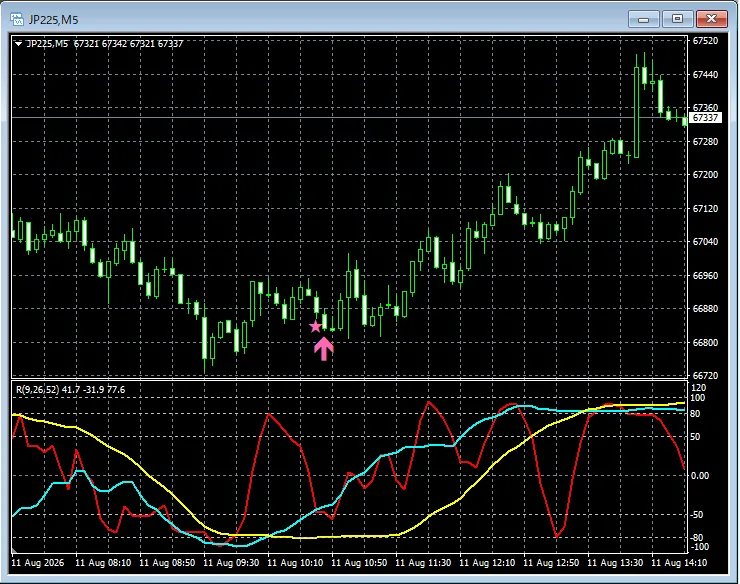The image size is (740, 584).
Task: Click the chart shift marker at bottom-left of indicator
Action: pos(15,550)
